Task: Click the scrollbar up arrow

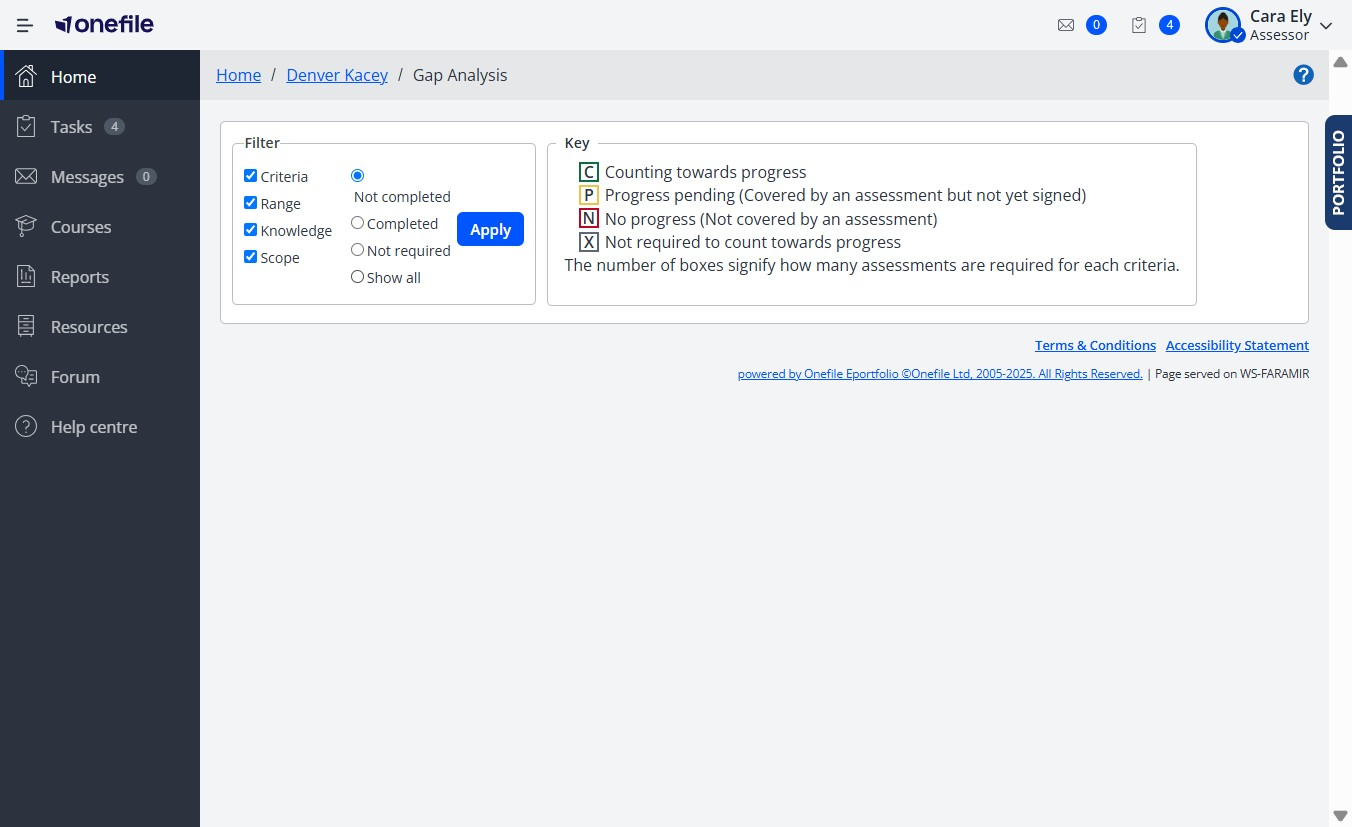Action: 1340,62
